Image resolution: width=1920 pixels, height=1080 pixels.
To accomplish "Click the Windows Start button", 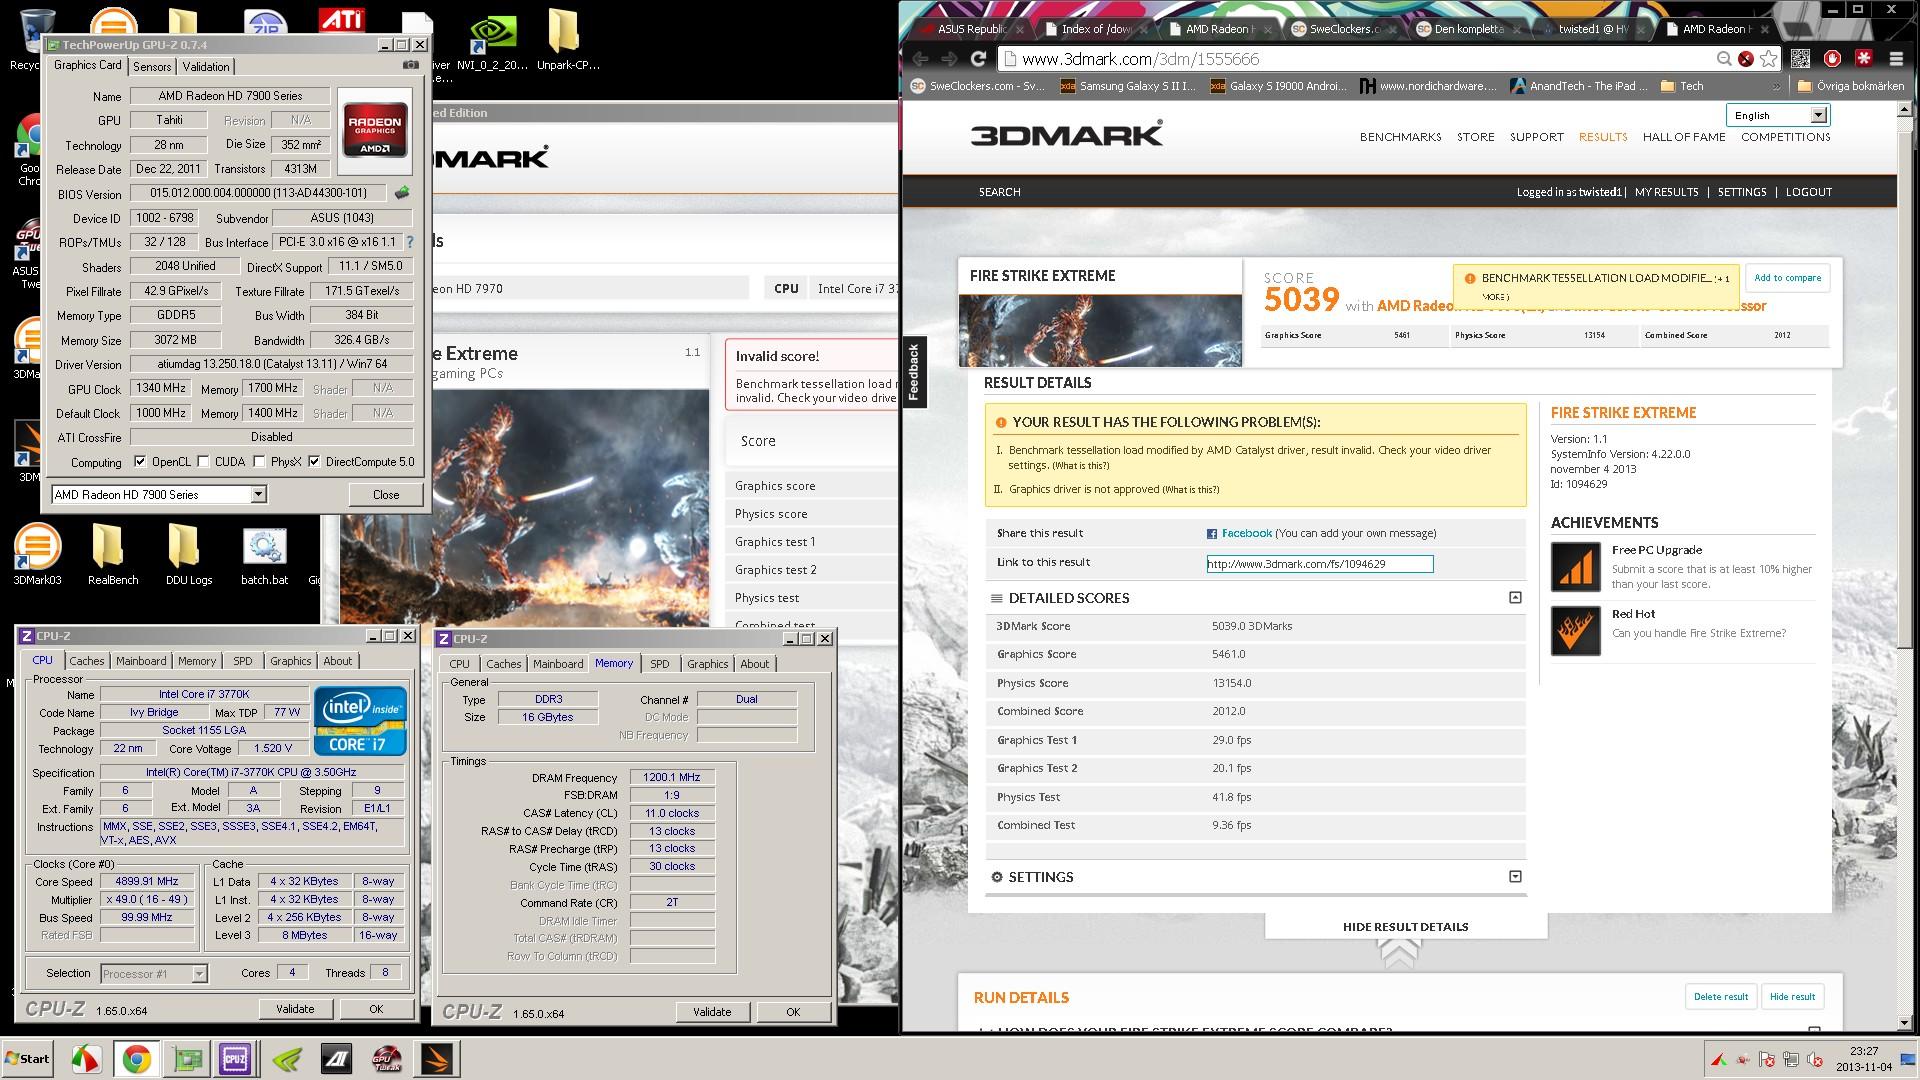I will pos(27,1059).
